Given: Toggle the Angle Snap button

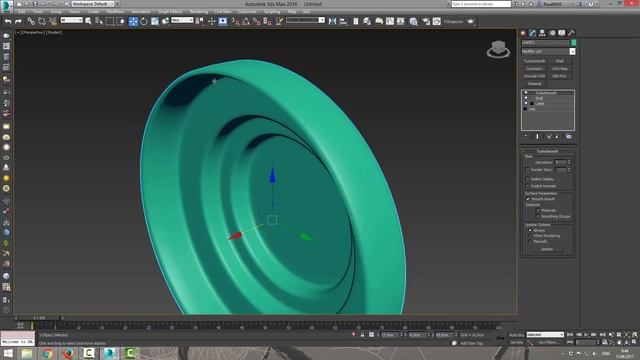Looking at the screenshot, I should [246, 21].
